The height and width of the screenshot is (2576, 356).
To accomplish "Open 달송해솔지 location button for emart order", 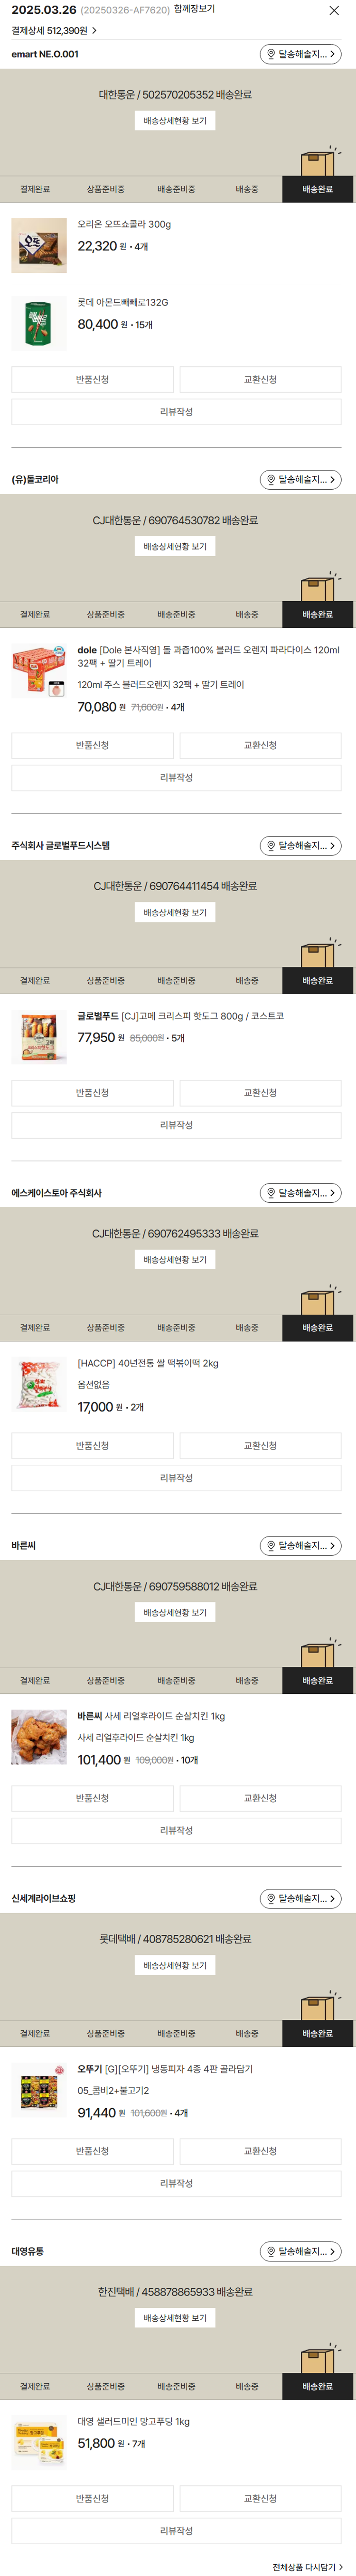I will coord(300,54).
